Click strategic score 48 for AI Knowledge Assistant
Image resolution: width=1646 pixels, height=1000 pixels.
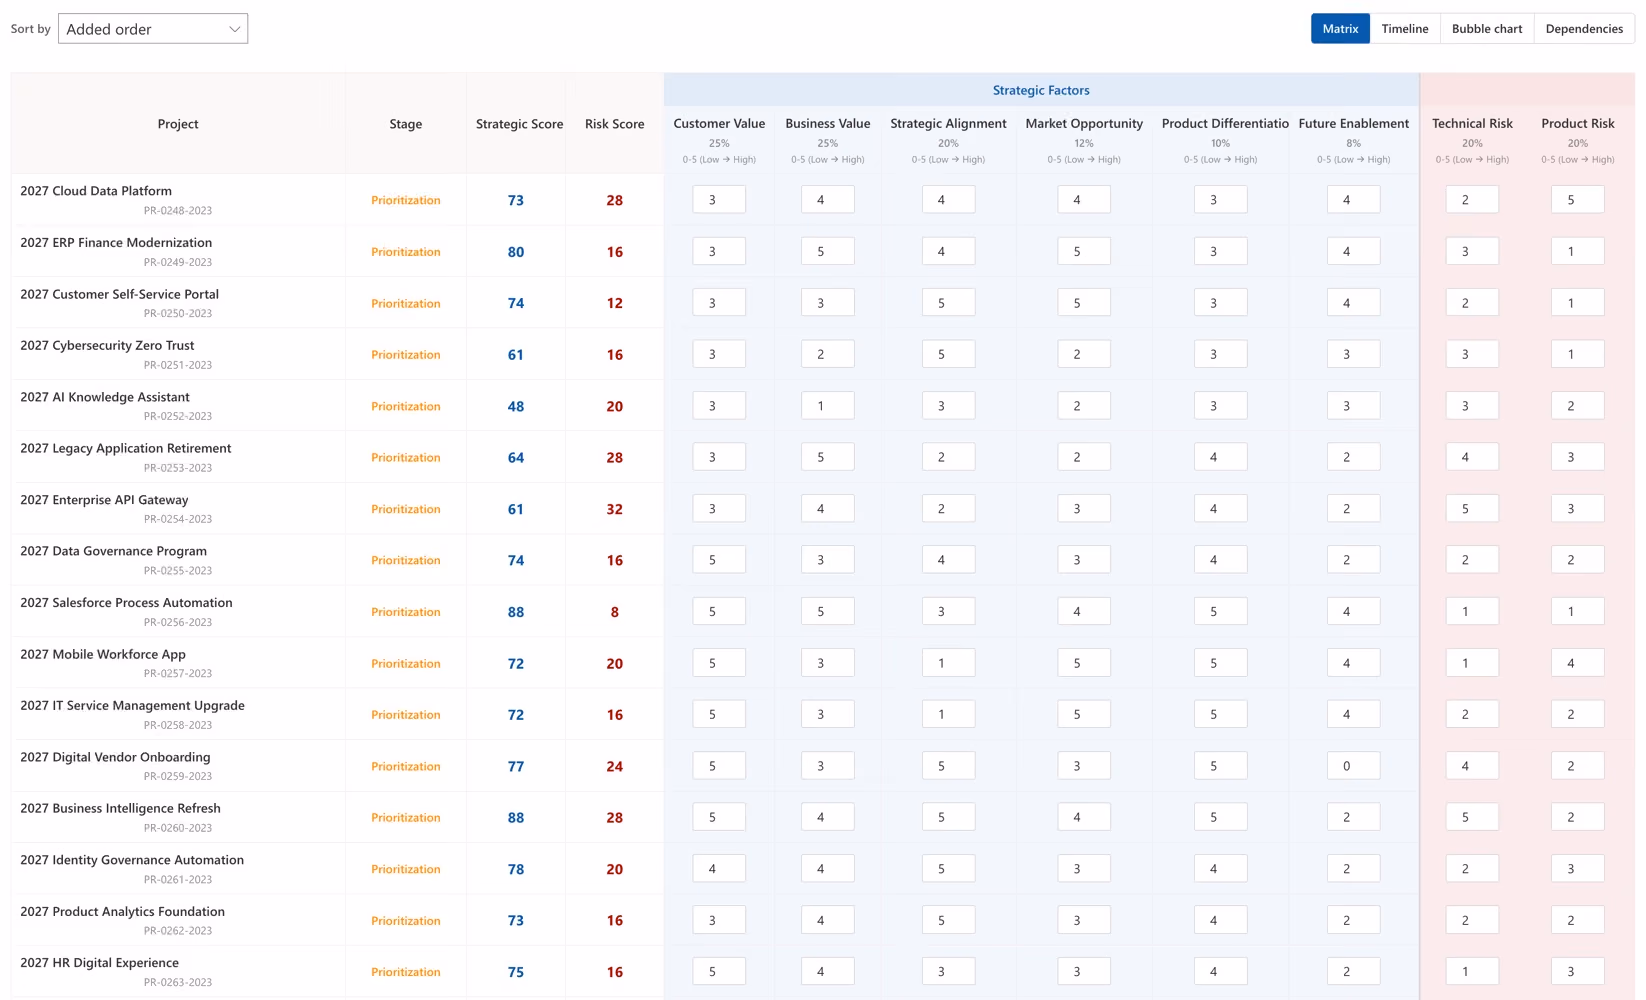point(516,406)
